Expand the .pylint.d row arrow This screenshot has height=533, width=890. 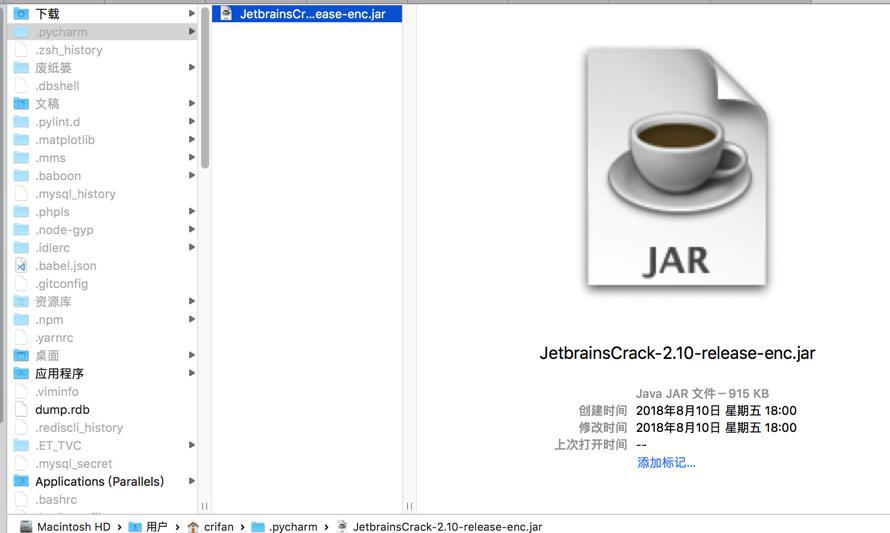pyautogui.click(x=192, y=121)
